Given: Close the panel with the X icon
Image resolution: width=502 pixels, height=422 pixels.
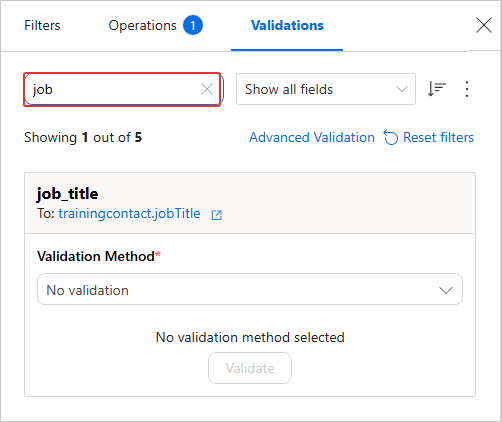Looking at the screenshot, I should click(x=484, y=25).
